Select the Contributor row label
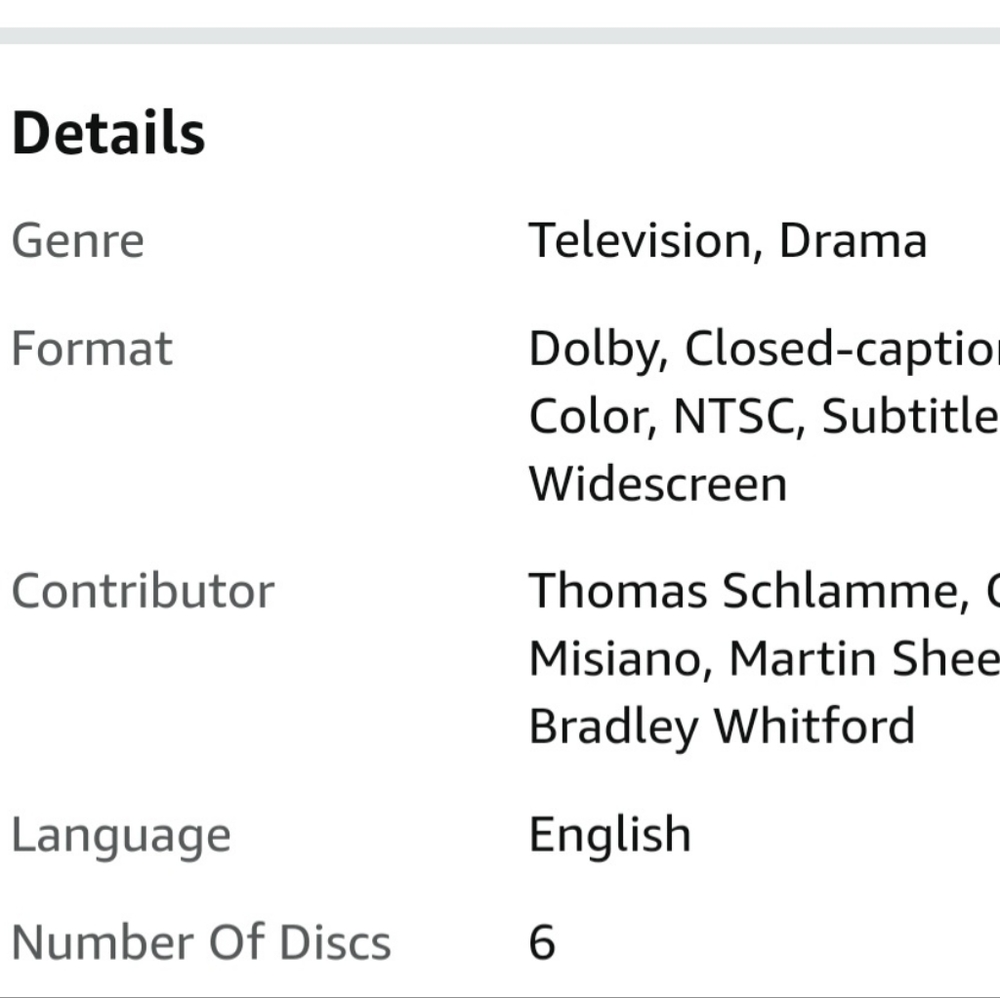 (142, 591)
